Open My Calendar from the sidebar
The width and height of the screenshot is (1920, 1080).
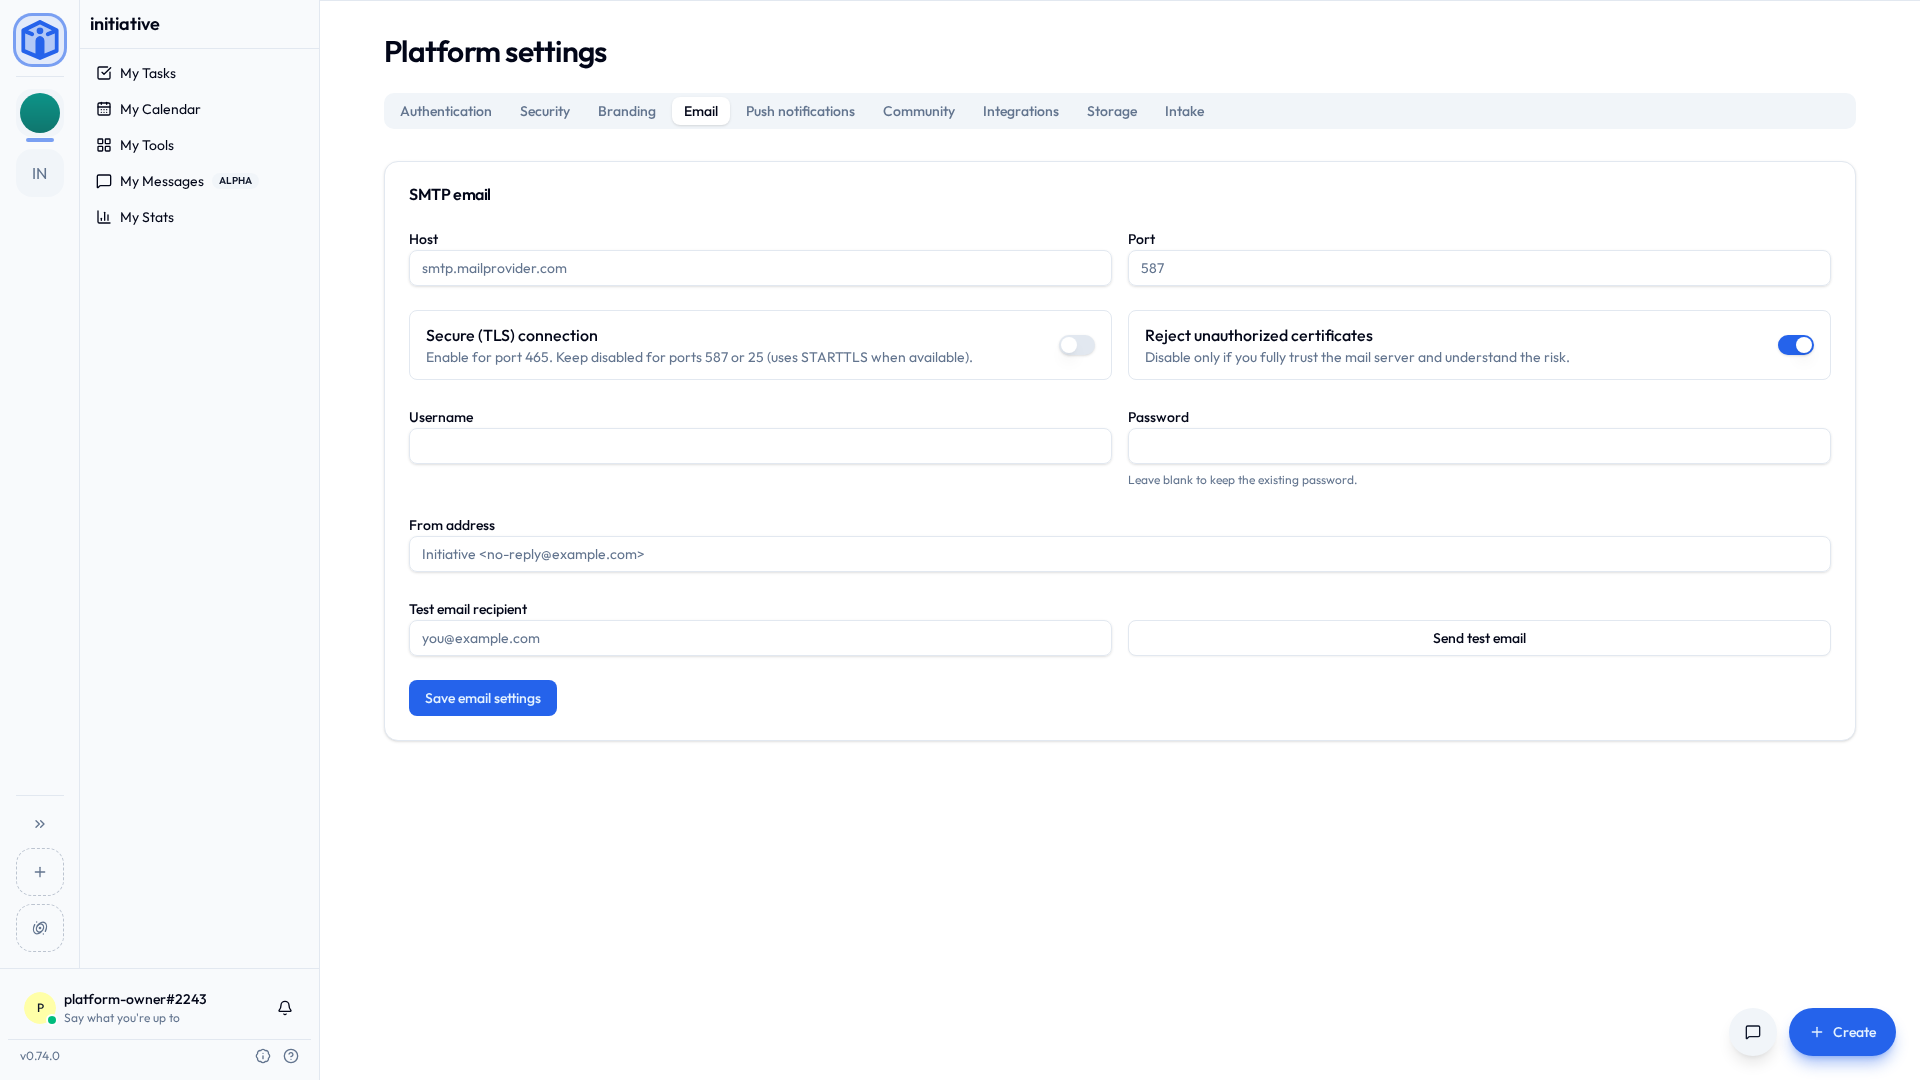pos(199,109)
